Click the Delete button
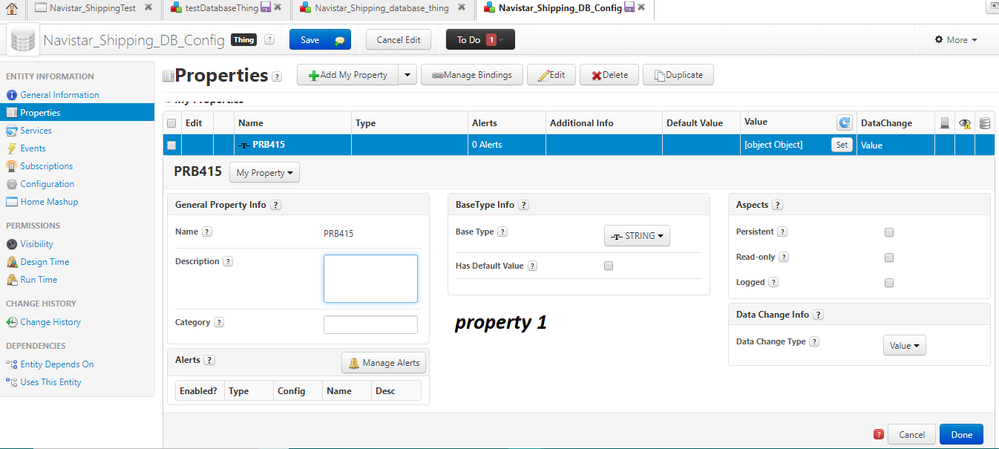Screen dimensions: 999x449 [609, 75]
